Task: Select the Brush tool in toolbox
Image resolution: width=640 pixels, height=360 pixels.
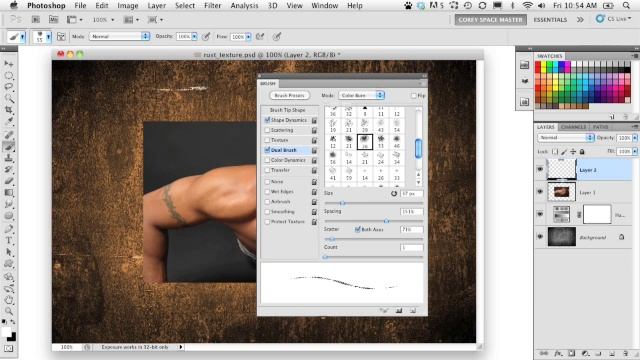Action: click(9, 146)
